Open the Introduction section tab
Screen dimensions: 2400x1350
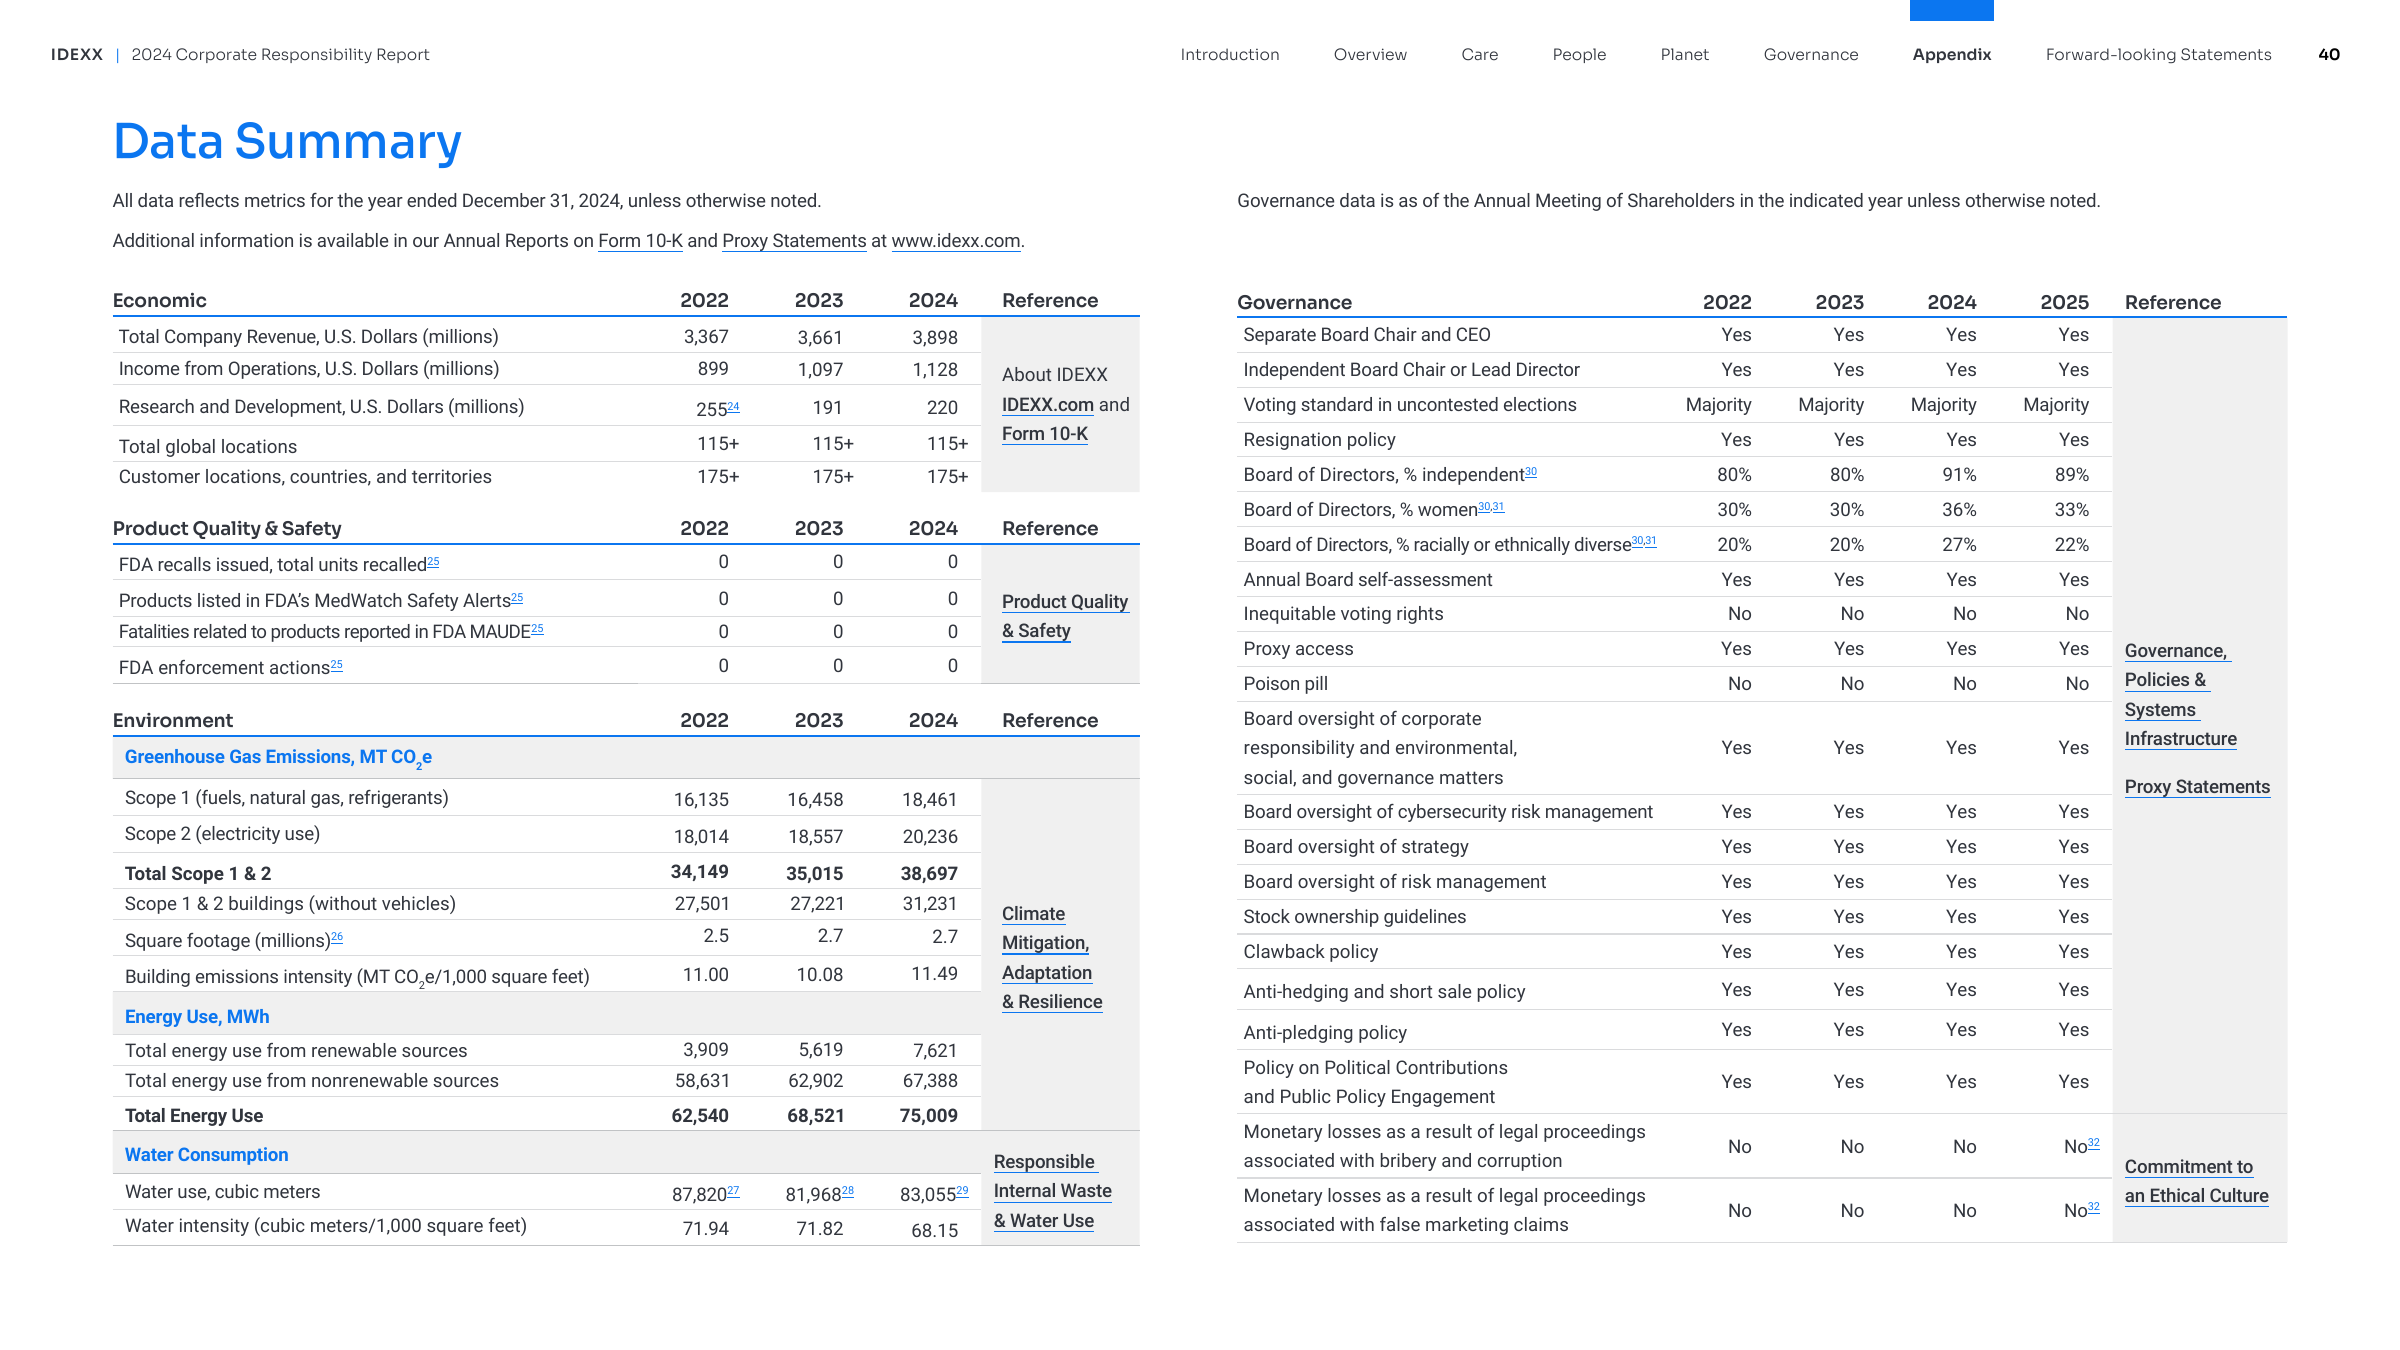tap(1229, 55)
